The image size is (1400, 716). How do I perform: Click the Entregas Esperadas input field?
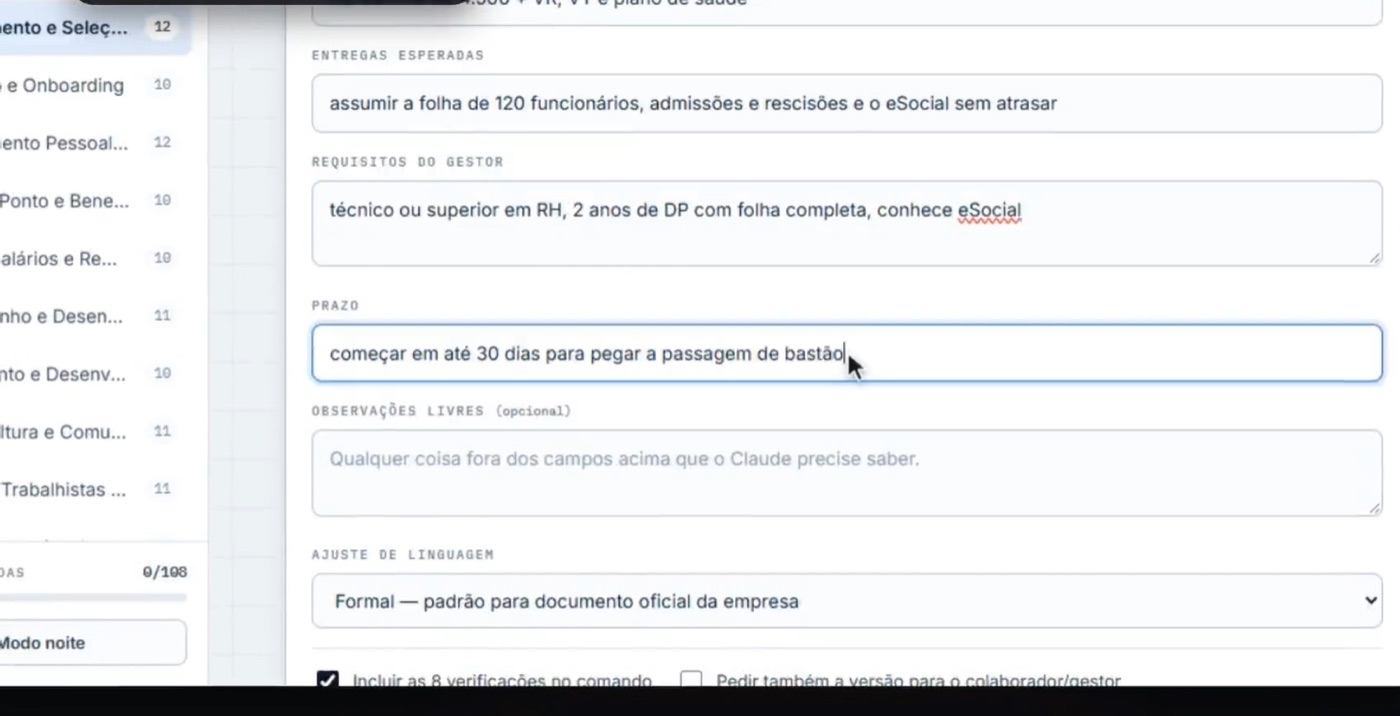coord(846,103)
